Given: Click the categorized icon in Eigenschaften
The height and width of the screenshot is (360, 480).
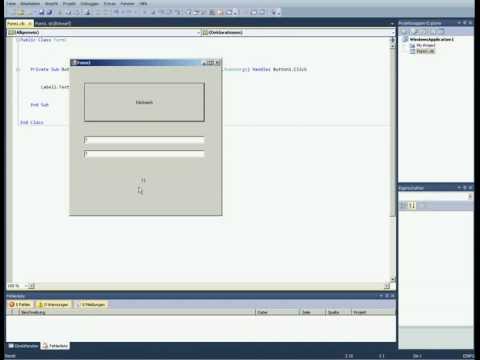Looking at the screenshot, I should [403, 205].
